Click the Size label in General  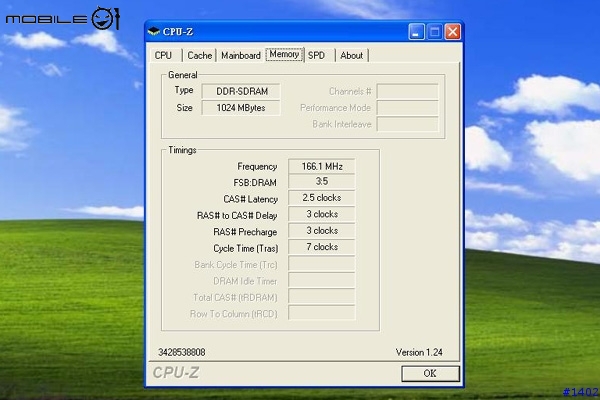tap(184, 108)
